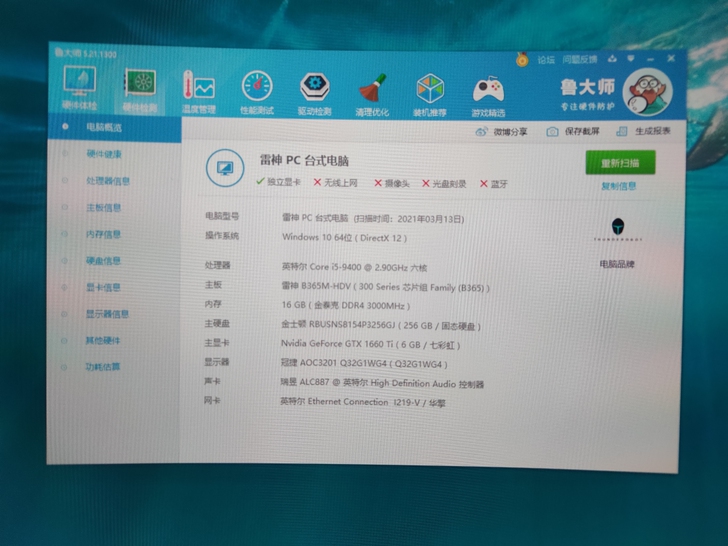Click the camera icon for 保存截屏
728x546 pixels.
click(552, 132)
